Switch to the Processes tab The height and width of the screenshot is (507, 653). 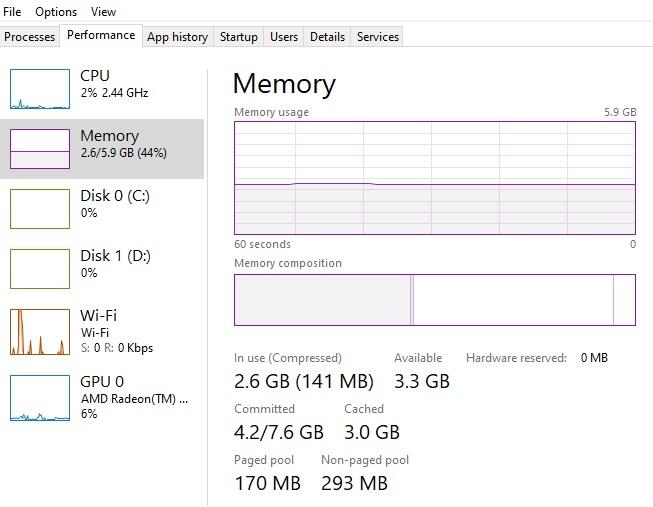coord(30,37)
